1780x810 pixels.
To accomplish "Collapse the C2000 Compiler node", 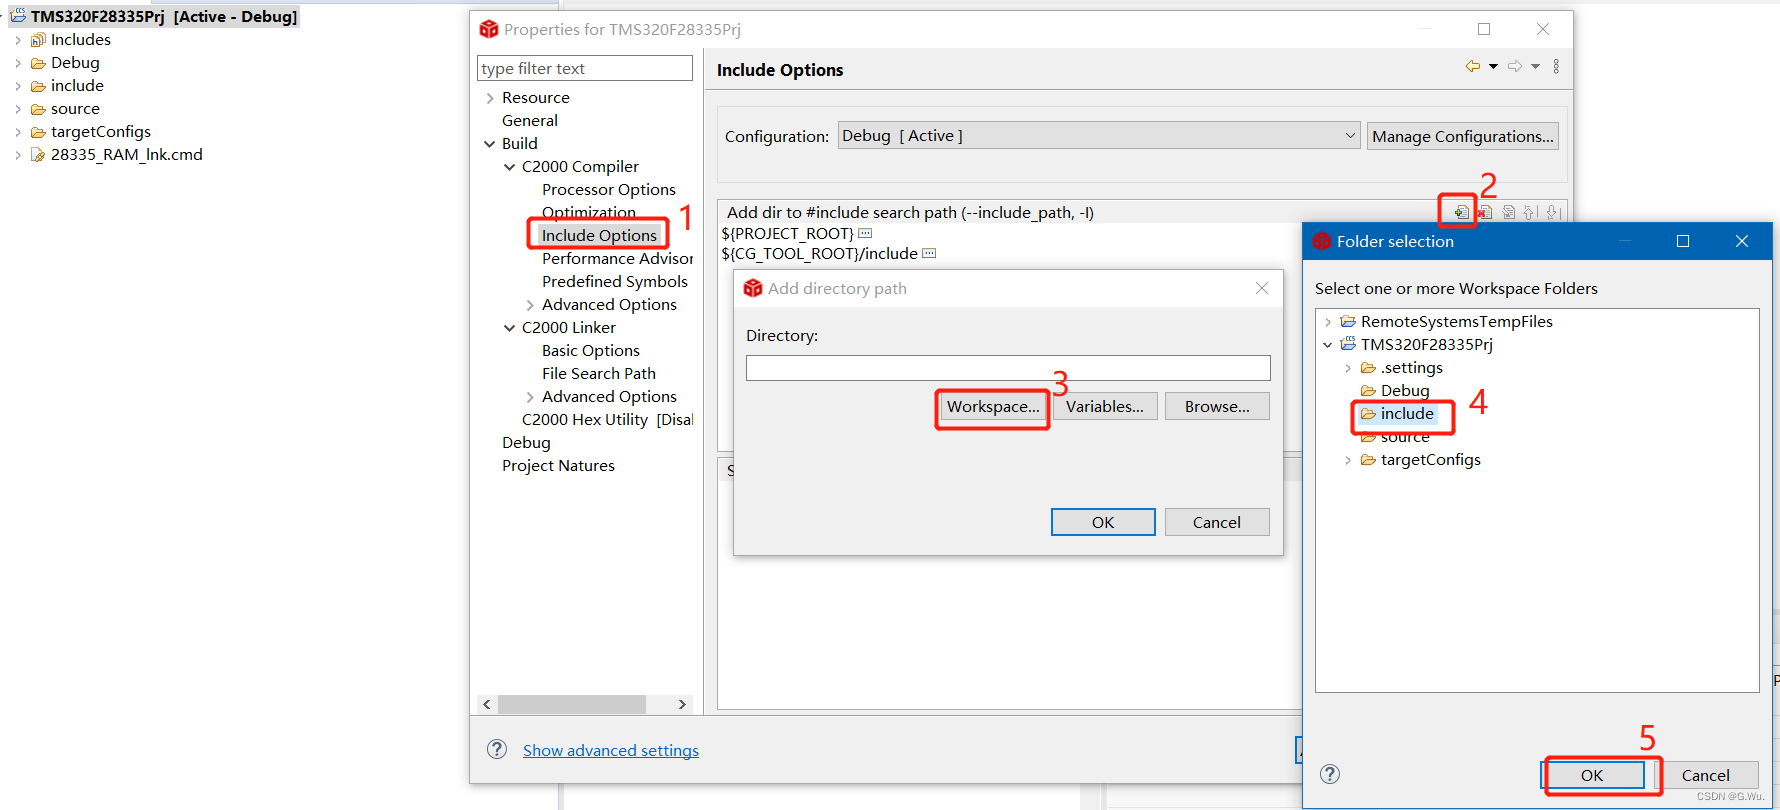I will 510,167.
